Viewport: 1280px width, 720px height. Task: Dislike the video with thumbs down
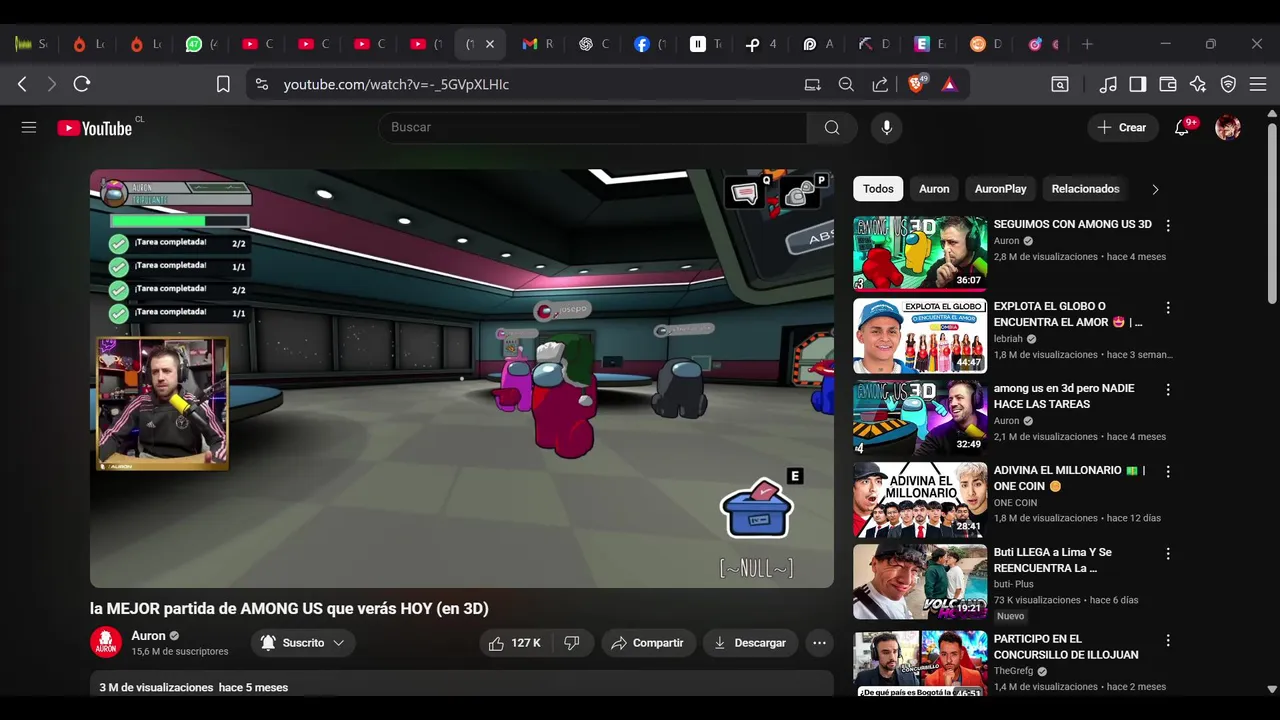click(x=572, y=643)
